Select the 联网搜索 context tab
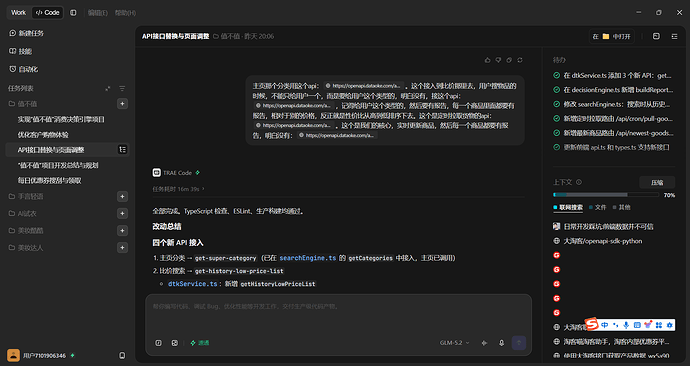 coord(568,207)
